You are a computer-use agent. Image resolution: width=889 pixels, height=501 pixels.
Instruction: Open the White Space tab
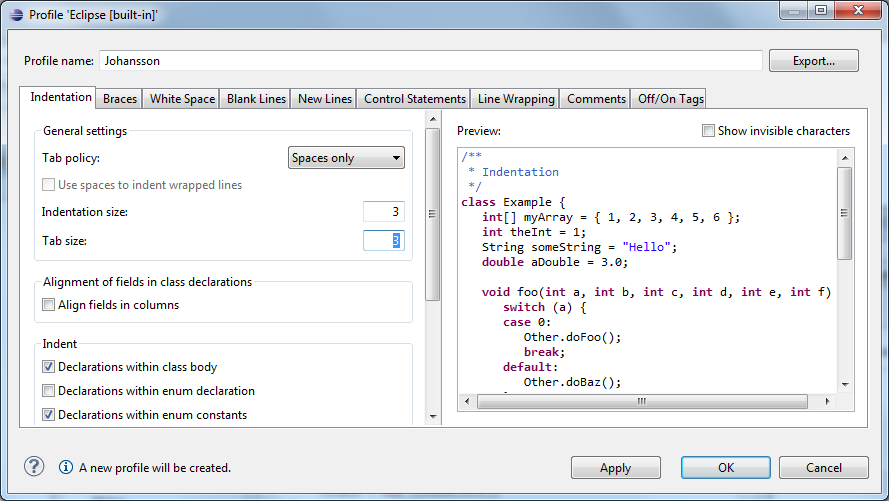point(182,99)
